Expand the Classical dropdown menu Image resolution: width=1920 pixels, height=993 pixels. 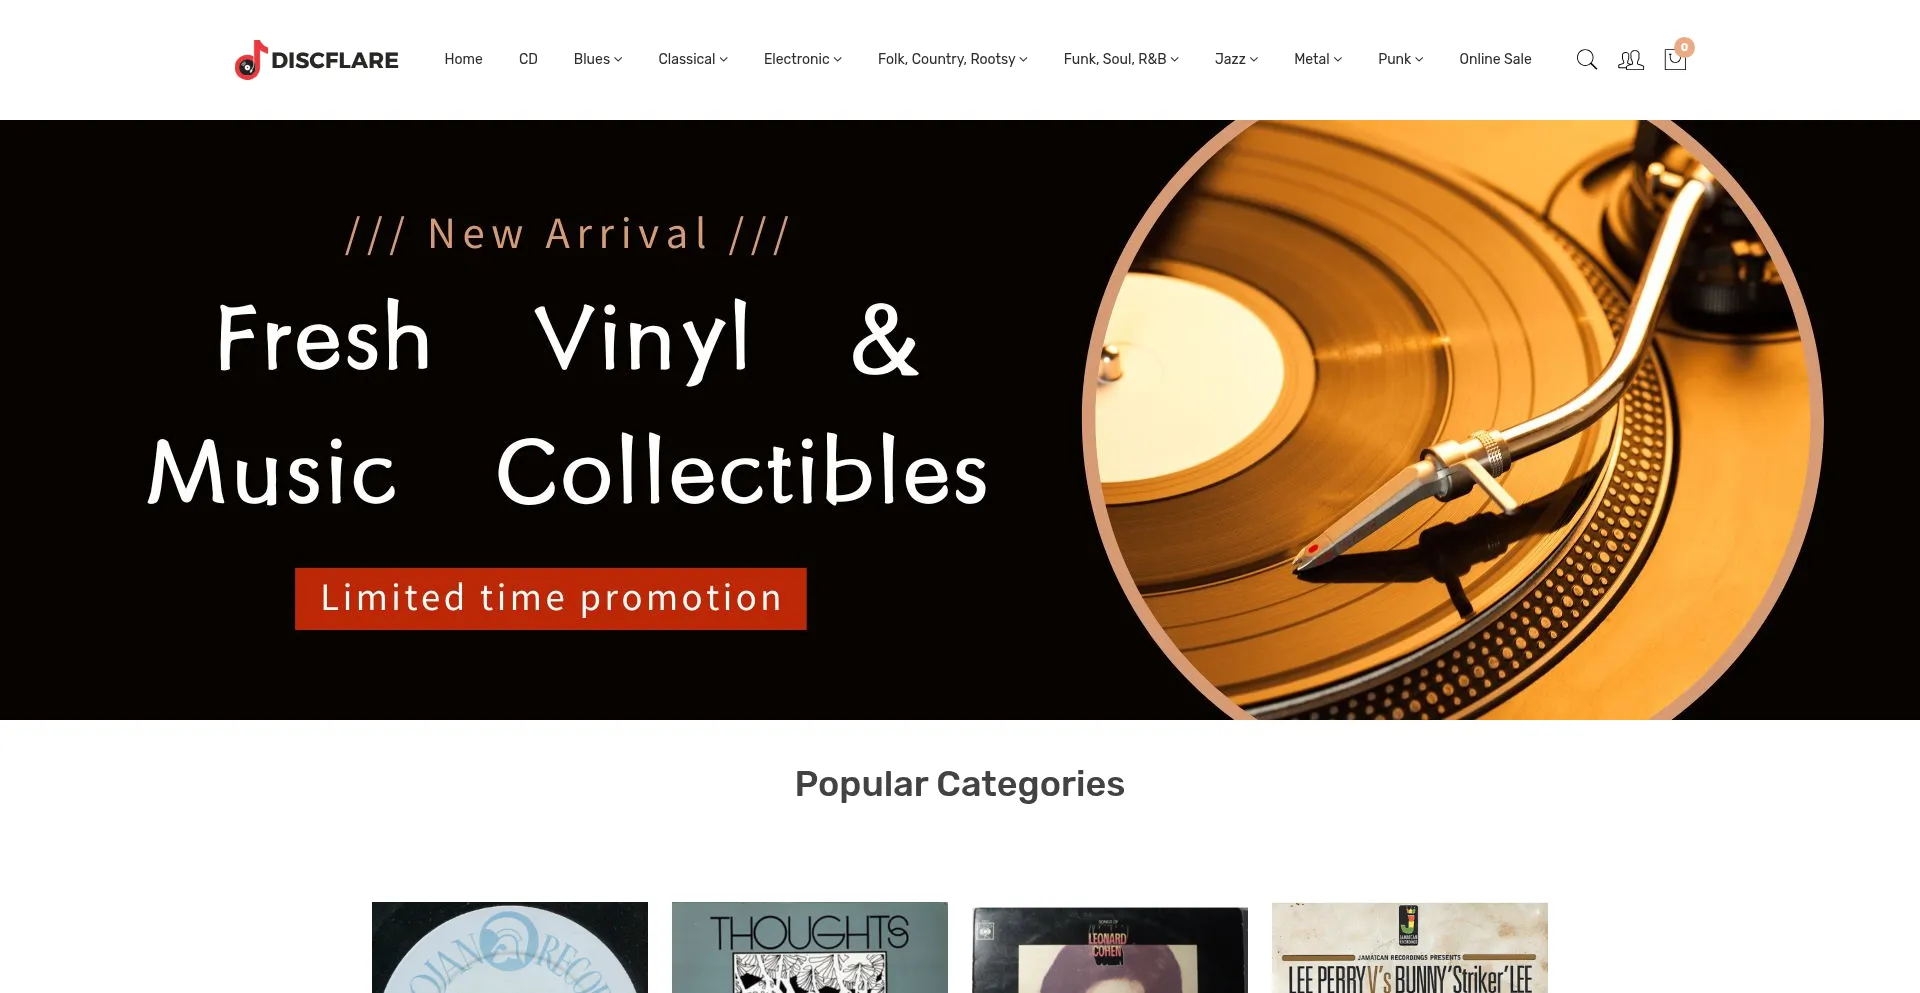pos(693,59)
